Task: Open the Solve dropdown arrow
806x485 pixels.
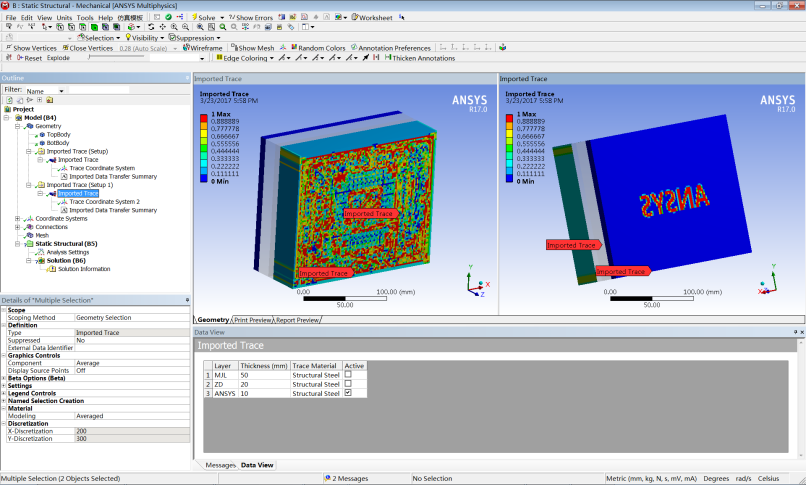Action: pos(222,17)
